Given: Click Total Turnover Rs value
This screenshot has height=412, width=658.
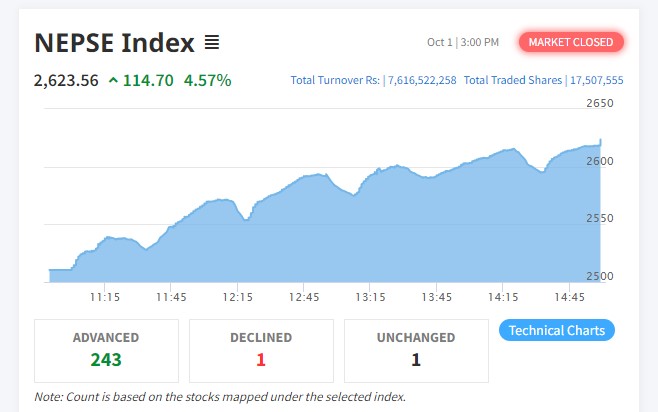Looking at the screenshot, I should (422, 80).
